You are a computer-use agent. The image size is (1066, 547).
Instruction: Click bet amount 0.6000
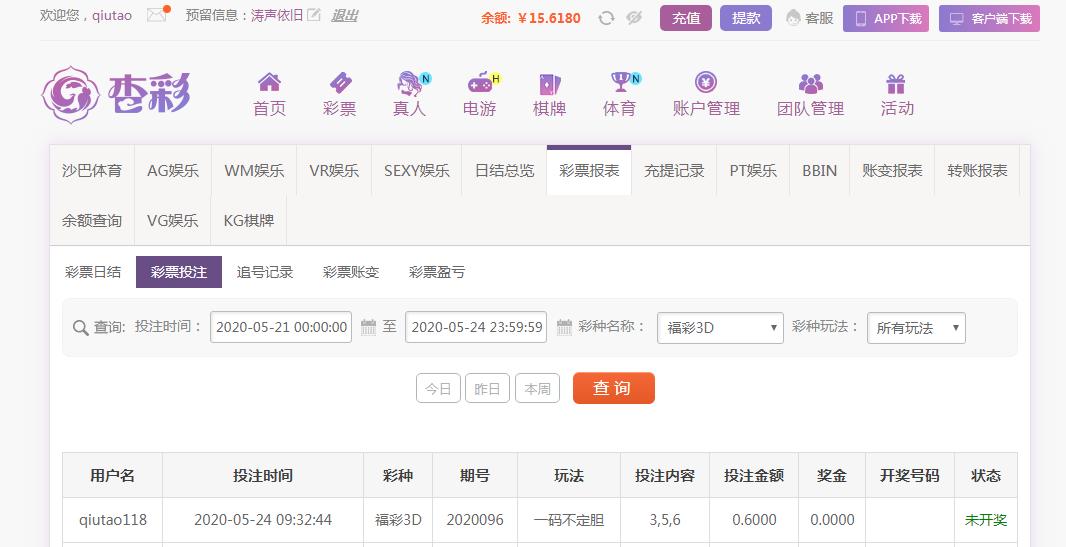pyautogui.click(x=754, y=520)
